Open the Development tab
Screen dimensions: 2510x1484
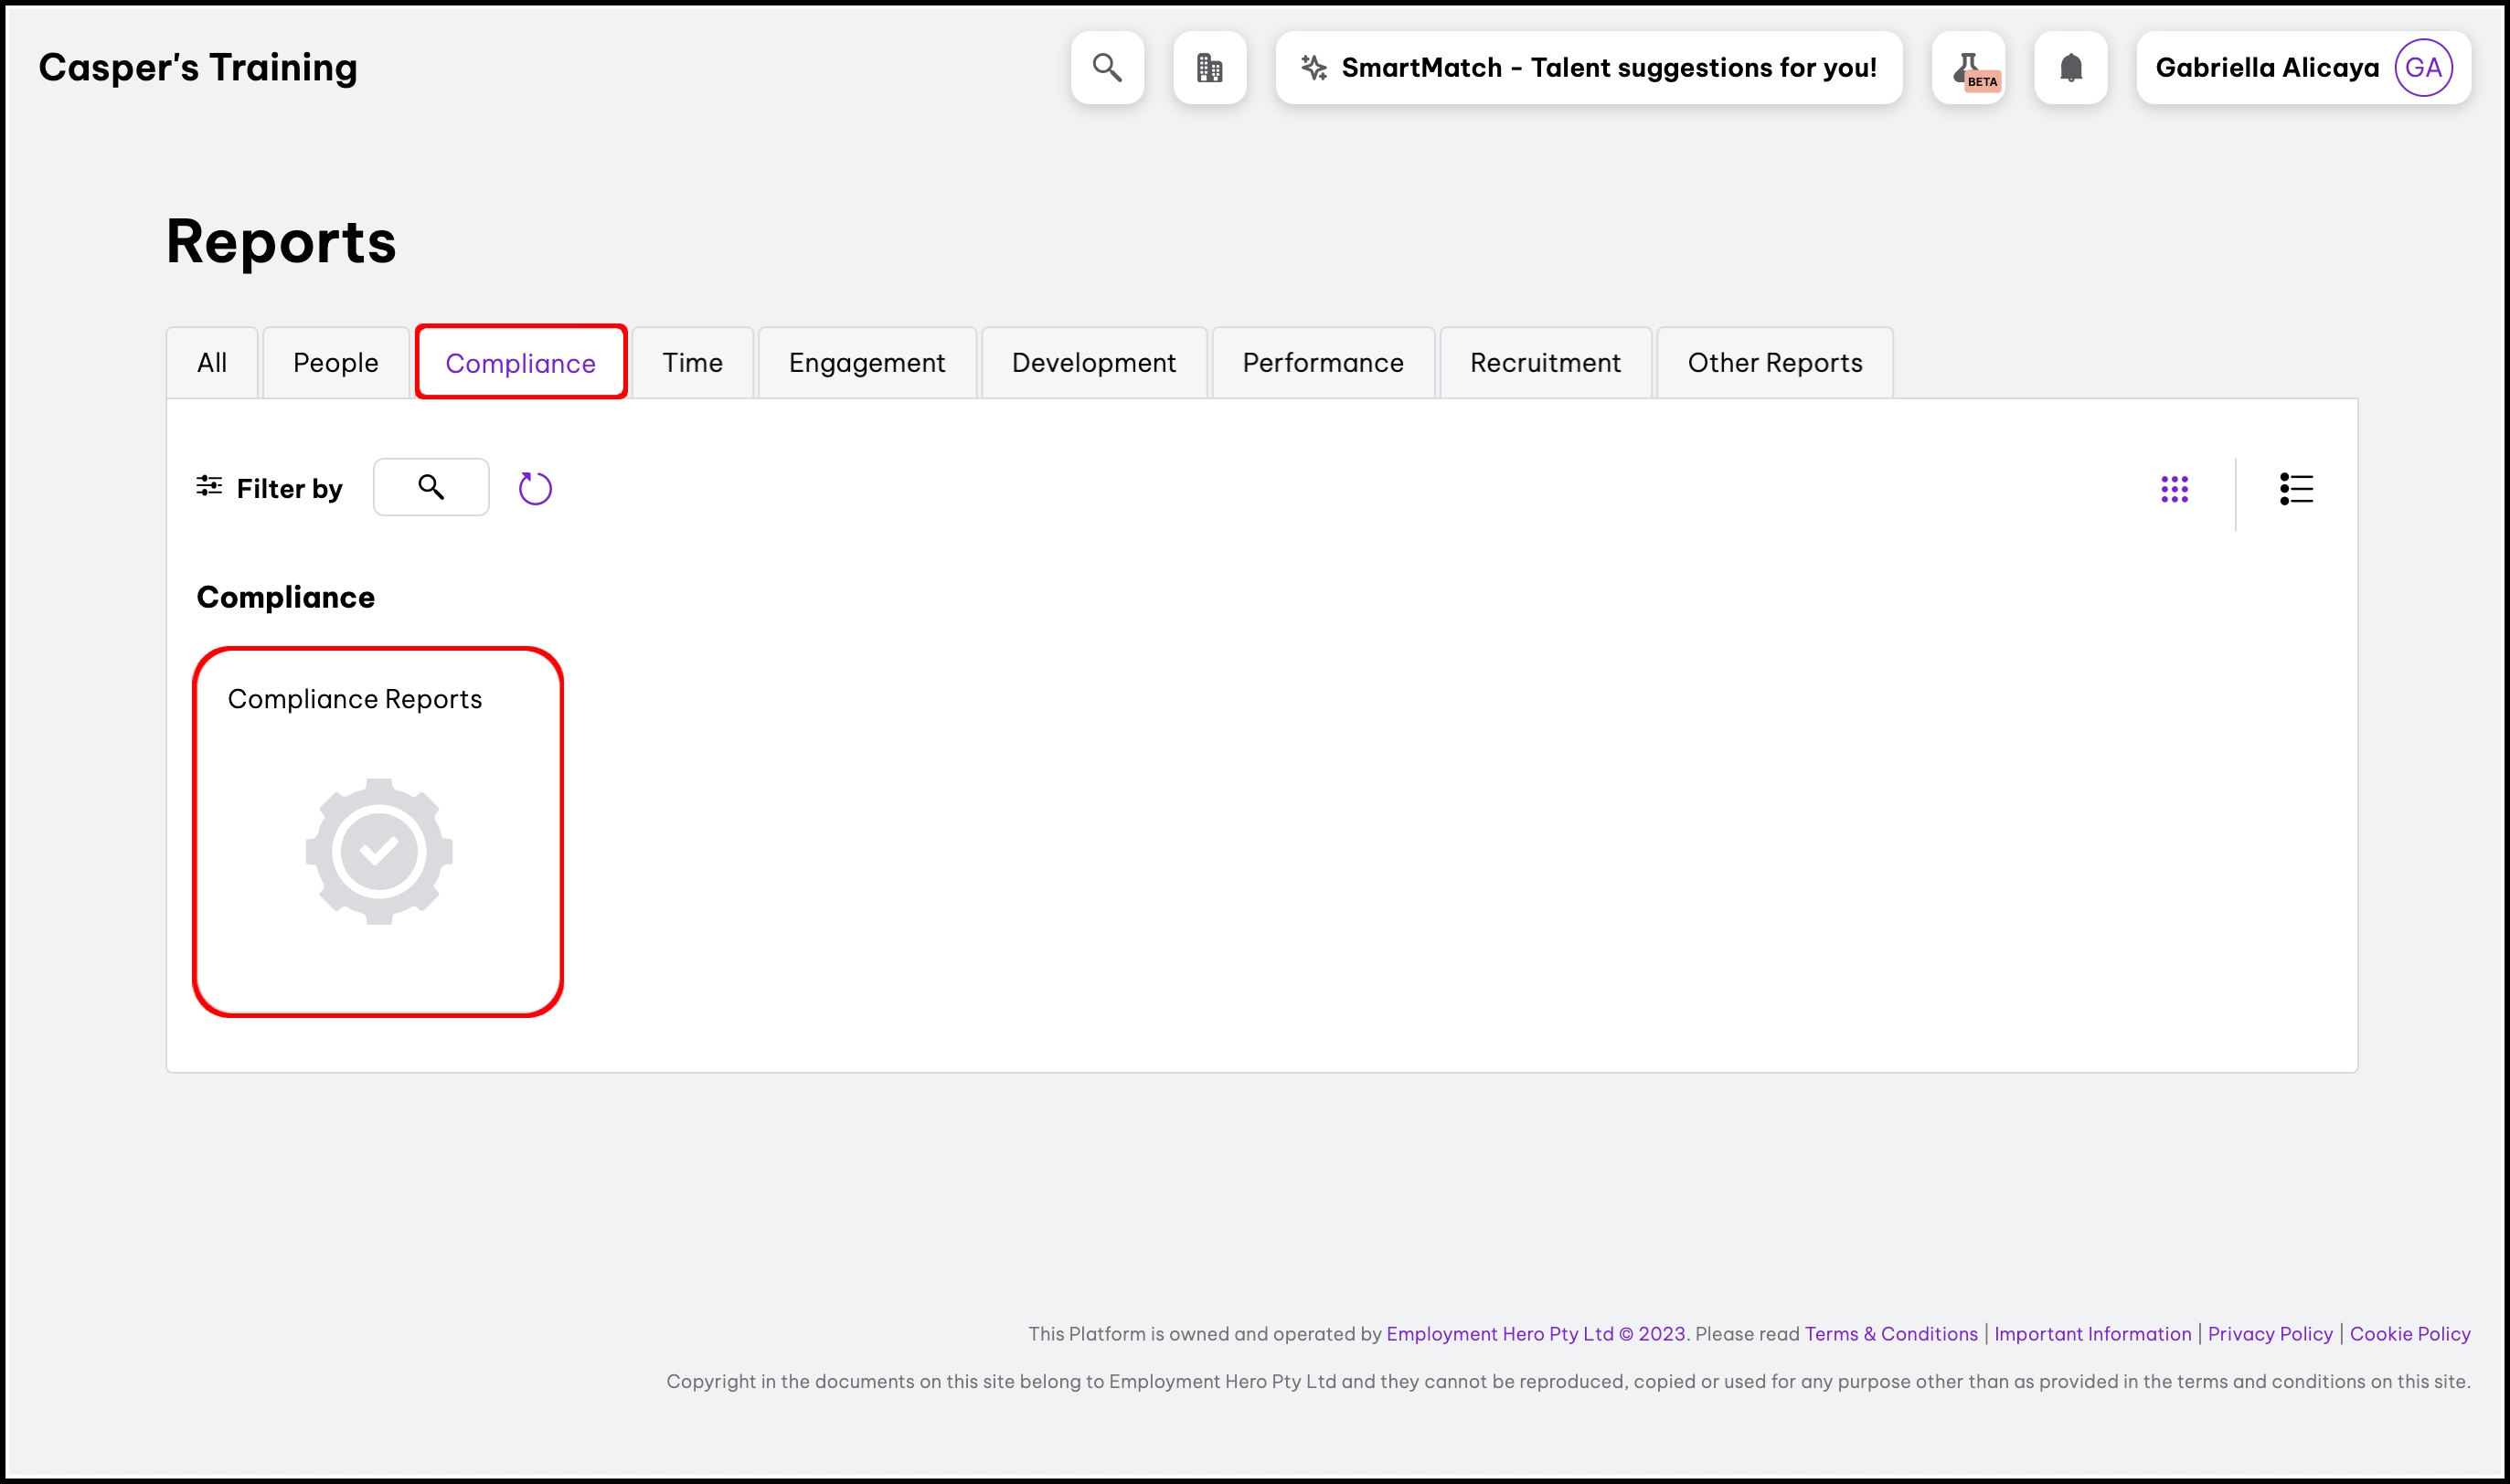coord(1094,362)
